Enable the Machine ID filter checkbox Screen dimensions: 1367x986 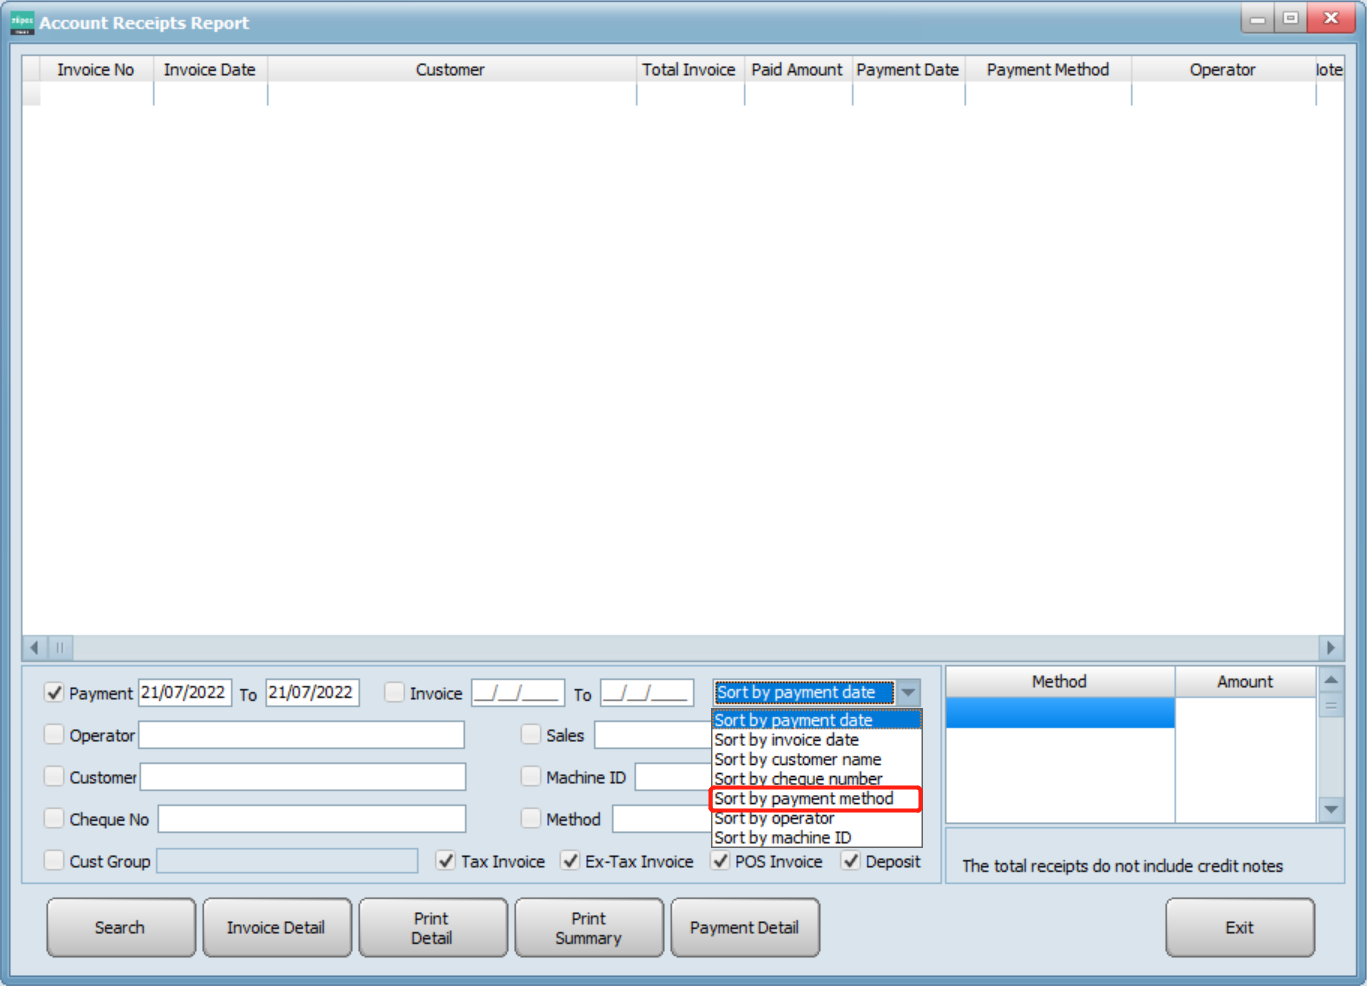pos(531,777)
